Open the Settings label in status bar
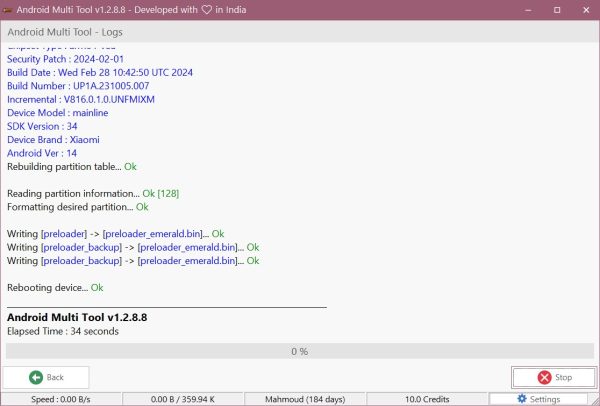The height and width of the screenshot is (406, 600). point(545,399)
